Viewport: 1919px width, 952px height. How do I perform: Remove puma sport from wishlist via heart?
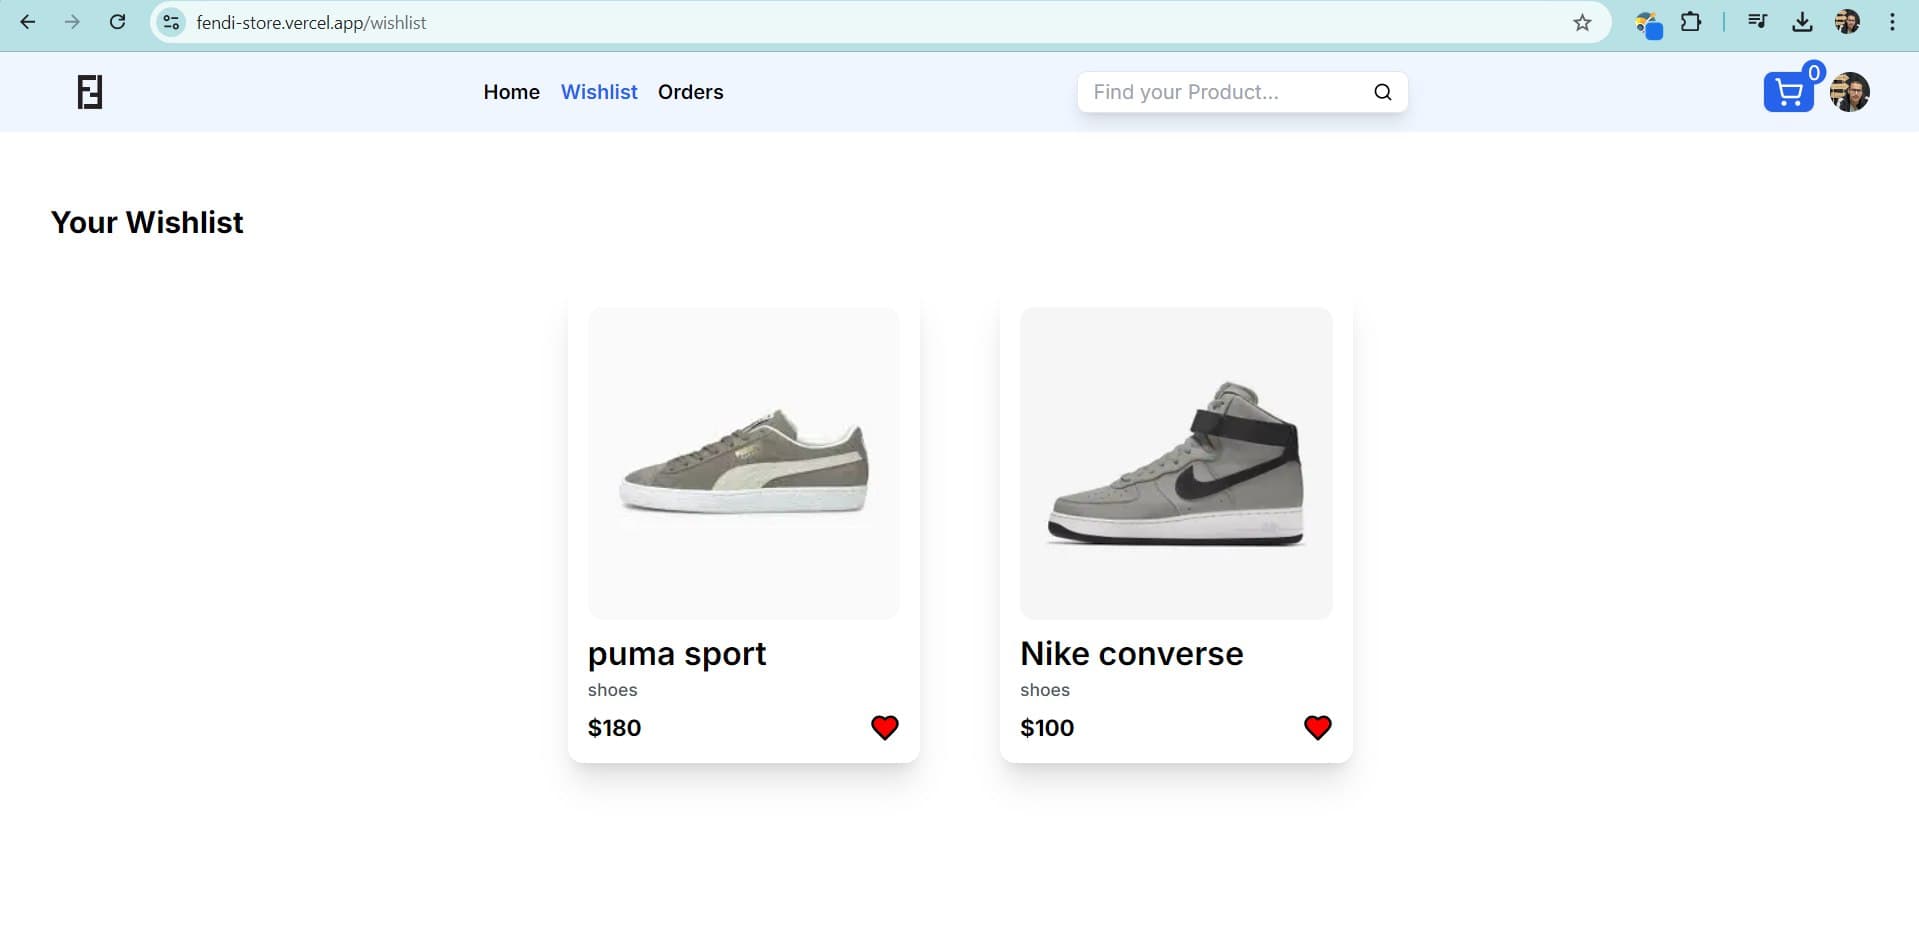click(884, 727)
